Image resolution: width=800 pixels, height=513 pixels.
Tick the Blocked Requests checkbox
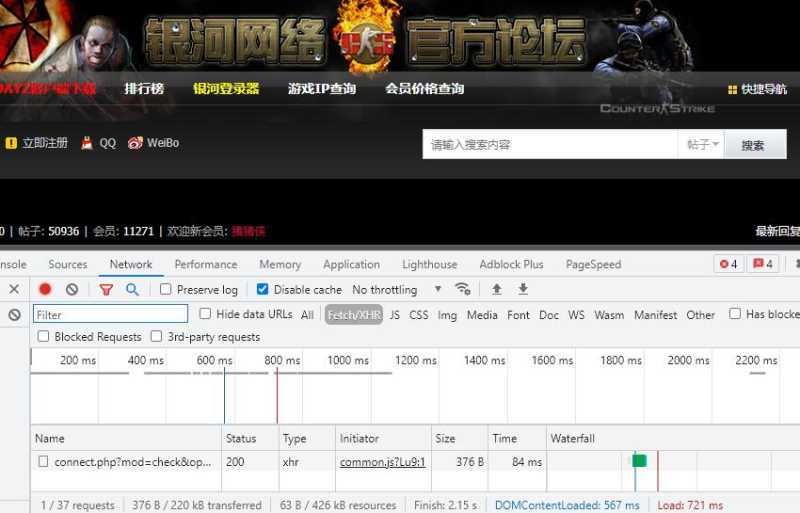point(43,337)
